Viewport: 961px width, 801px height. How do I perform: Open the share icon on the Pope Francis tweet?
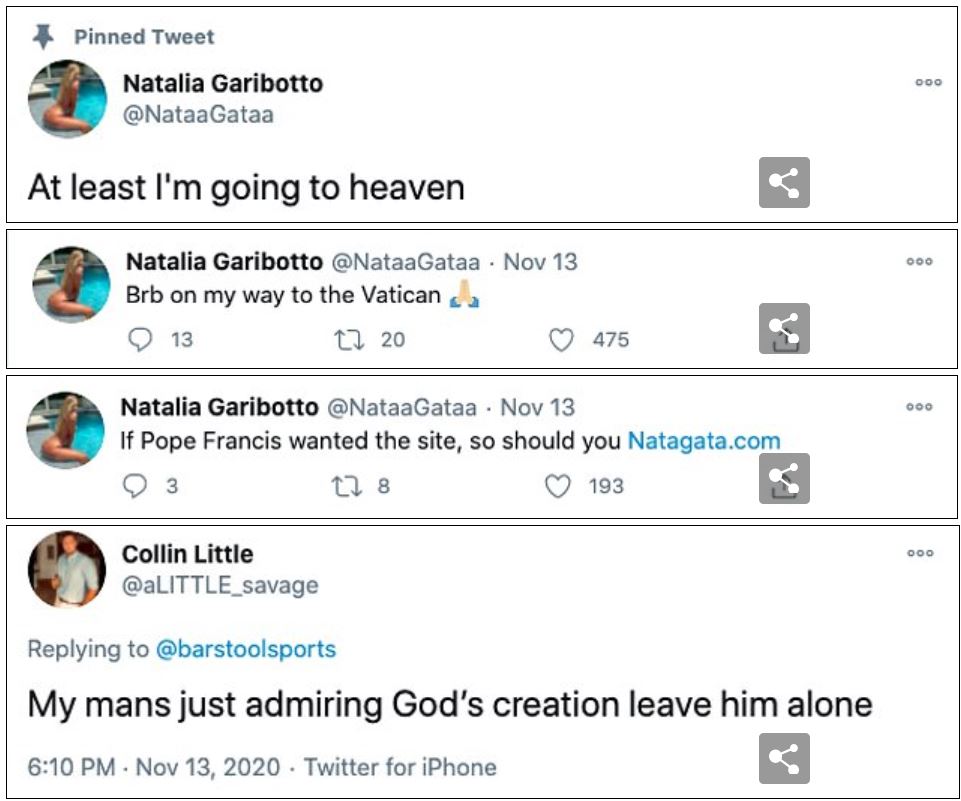786,480
